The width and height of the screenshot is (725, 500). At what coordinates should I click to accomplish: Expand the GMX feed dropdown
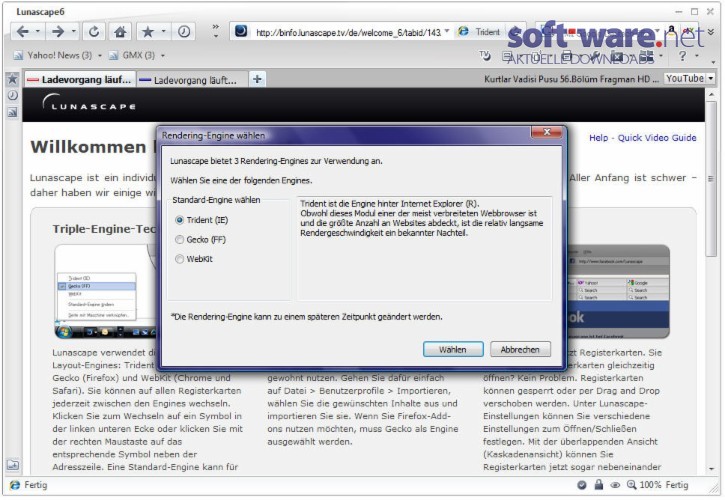tap(162, 56)
